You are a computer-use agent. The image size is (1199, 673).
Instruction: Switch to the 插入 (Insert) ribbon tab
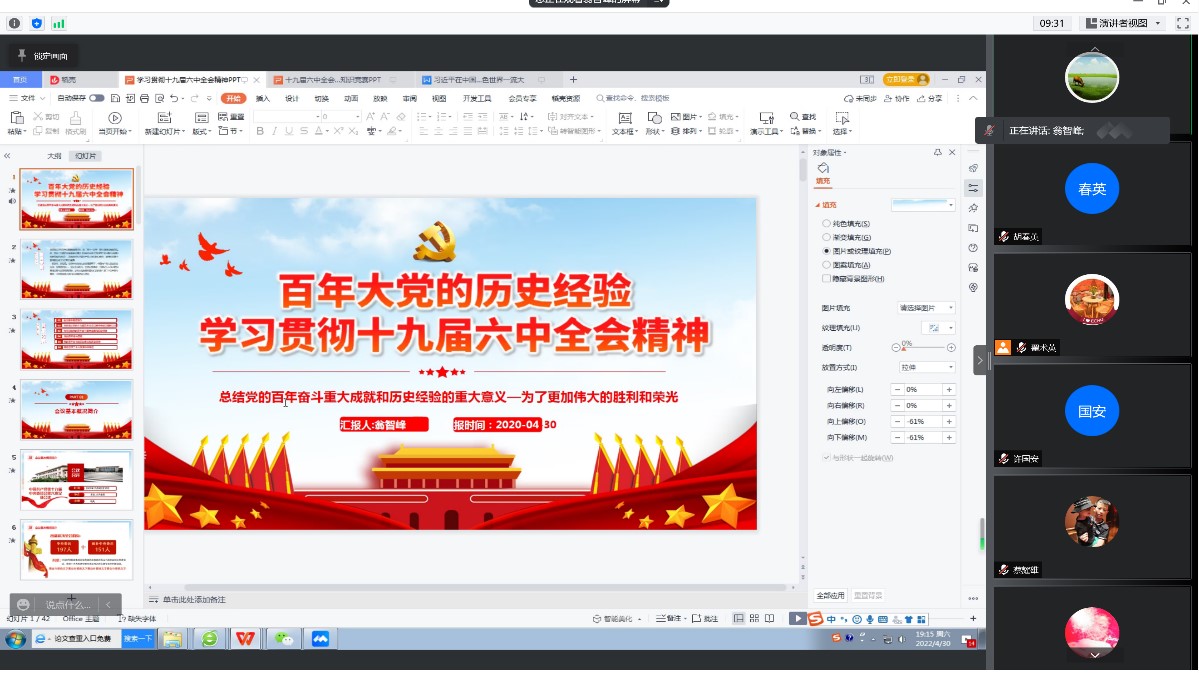[263, 99]
